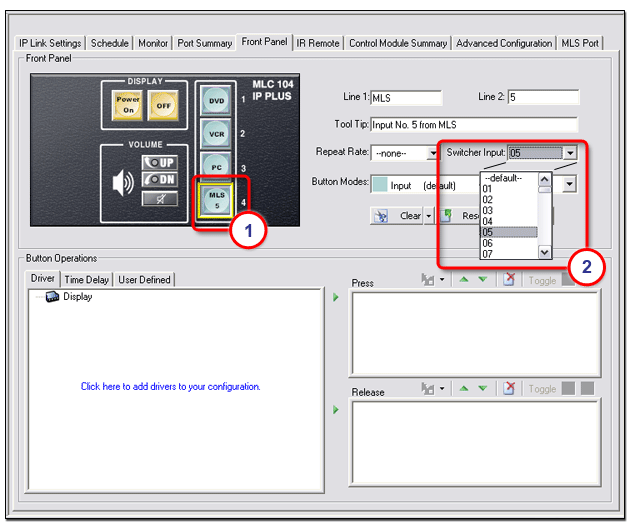630x526 pixels.
Task: Select the User Defined tab
Action: 144,280
